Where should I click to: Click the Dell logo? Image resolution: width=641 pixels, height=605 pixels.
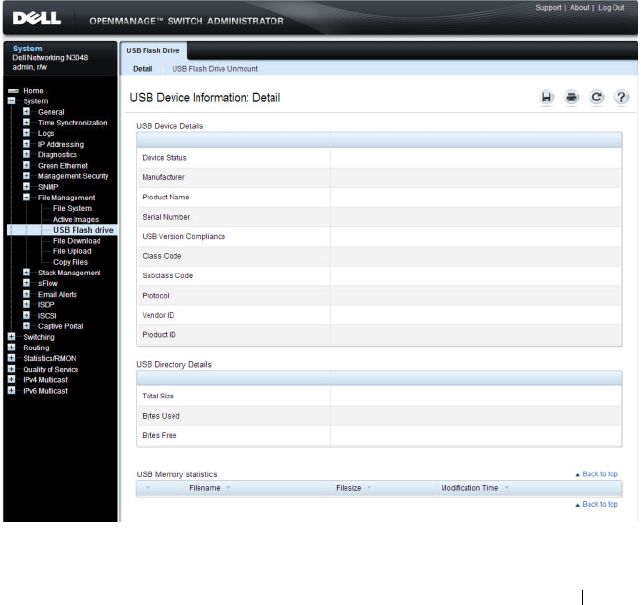coord(36,18)
